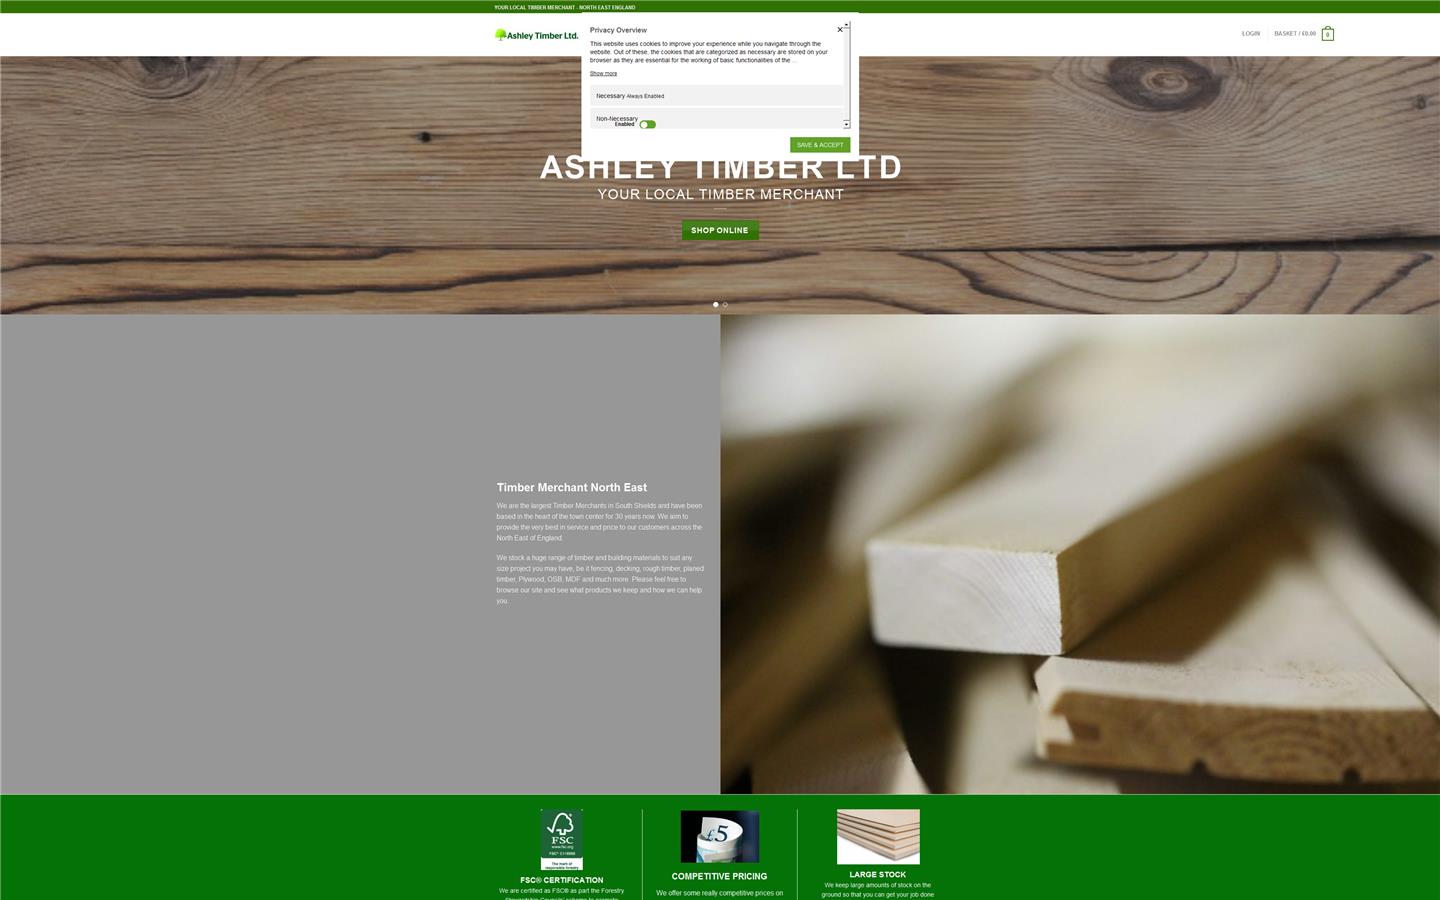Click the Ashley Timber tree logo
This screenshot has height=900, width=1440.
pyautogui.click(x=499, y=34)
